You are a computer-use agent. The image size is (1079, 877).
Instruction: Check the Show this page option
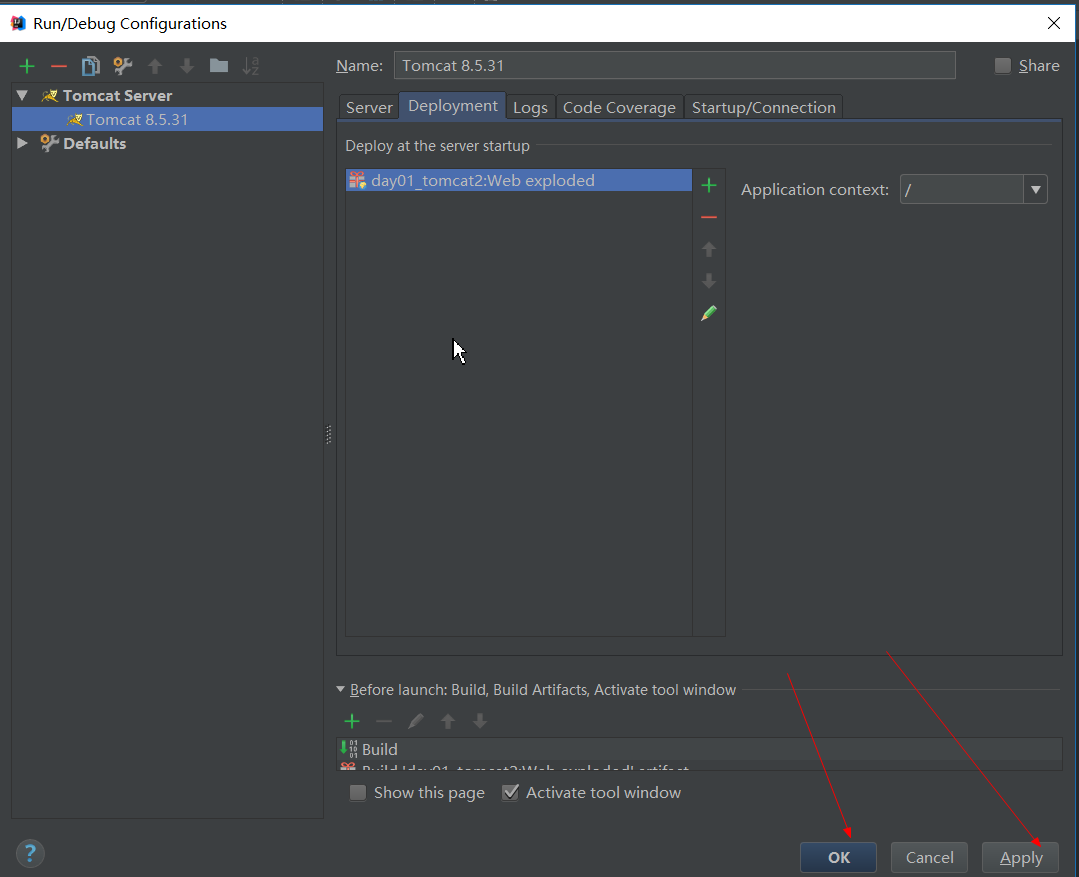358,793
